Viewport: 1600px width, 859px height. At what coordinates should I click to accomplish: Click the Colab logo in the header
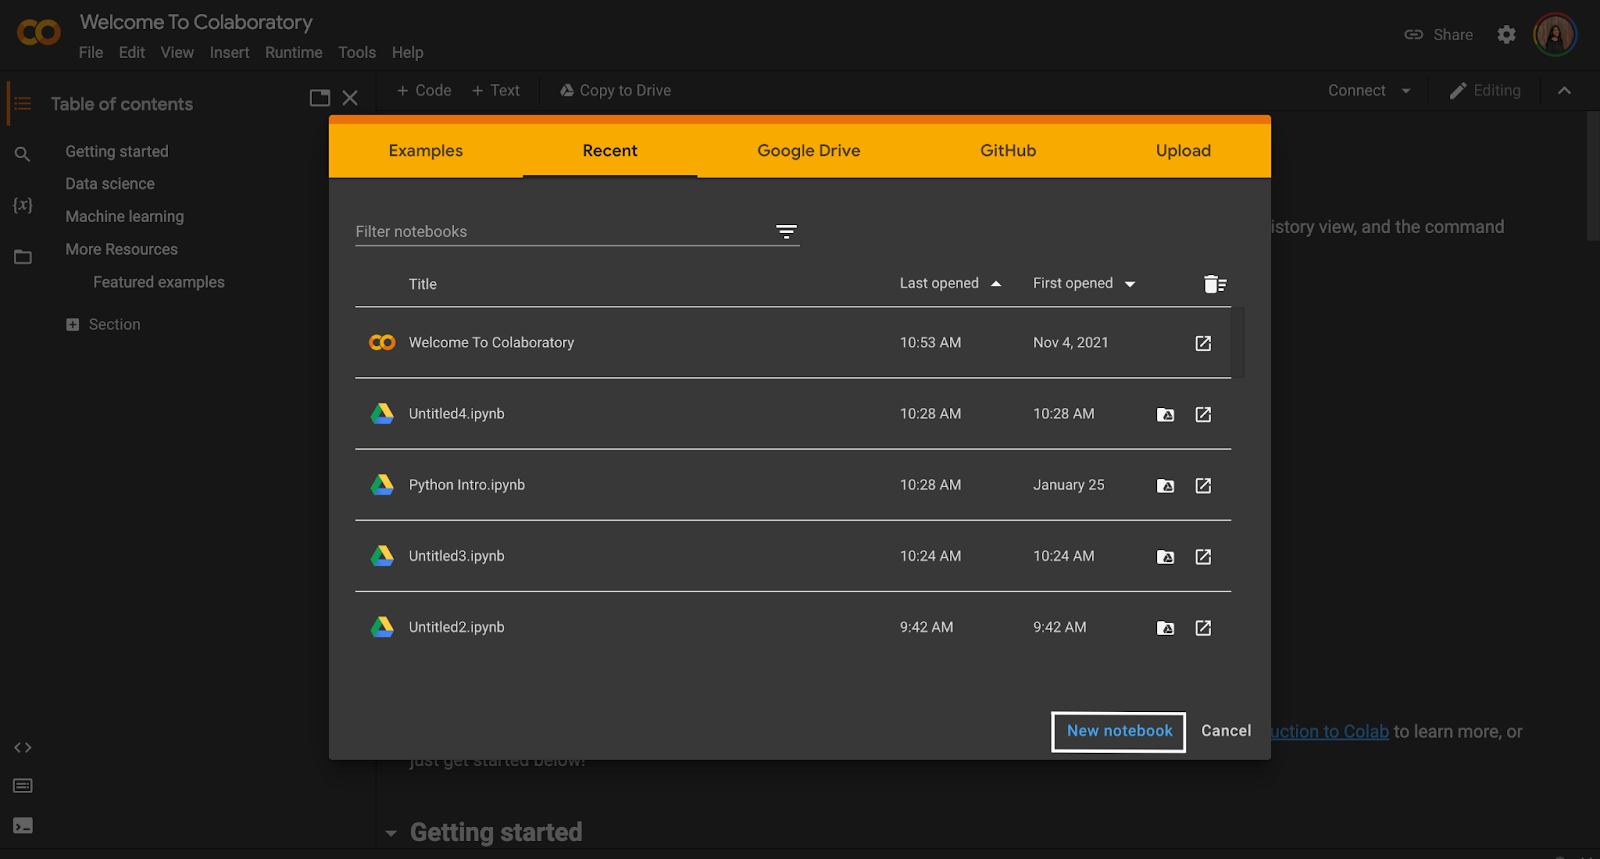pos(39,33)
